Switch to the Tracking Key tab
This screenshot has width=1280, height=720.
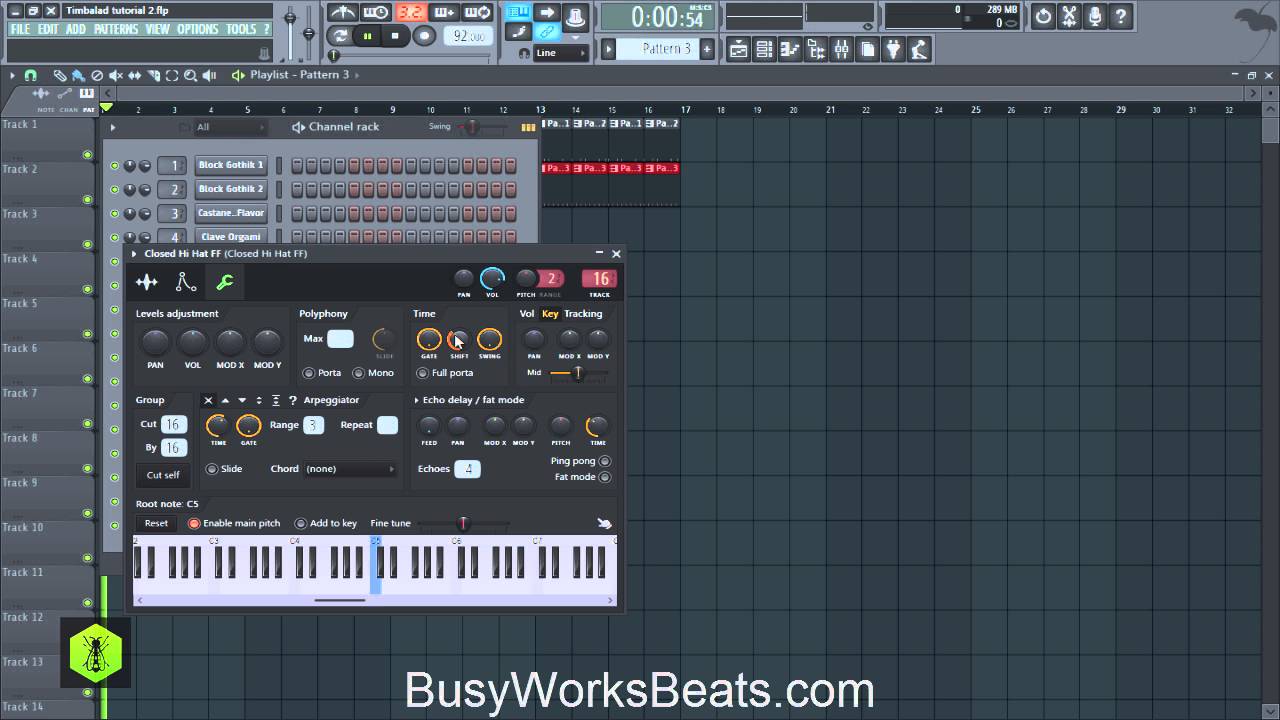tap(550, 314)
